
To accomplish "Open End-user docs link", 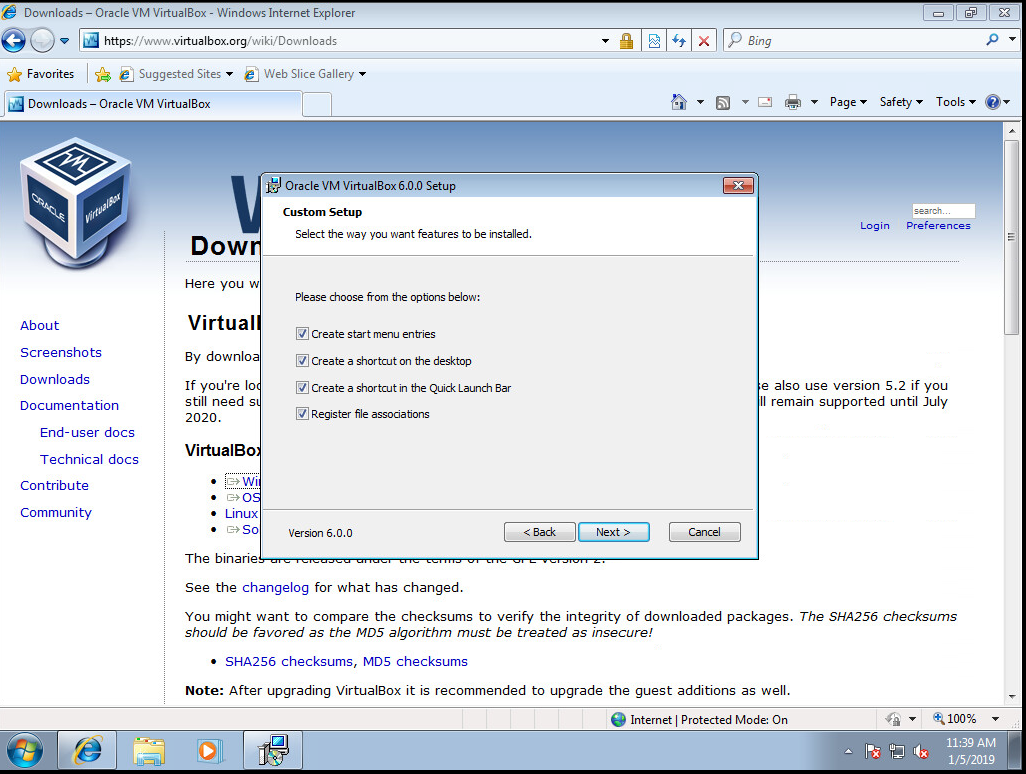I will click(87, 432).
